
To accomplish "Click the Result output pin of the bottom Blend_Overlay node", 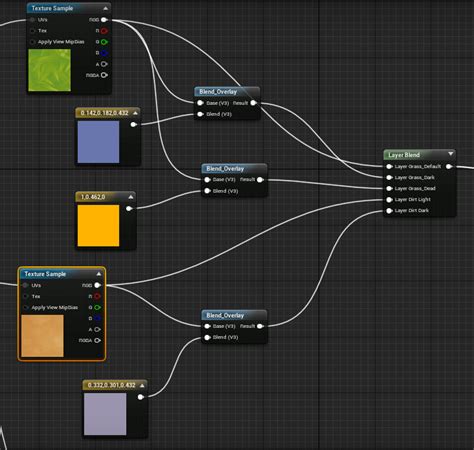I will (260, 326).
